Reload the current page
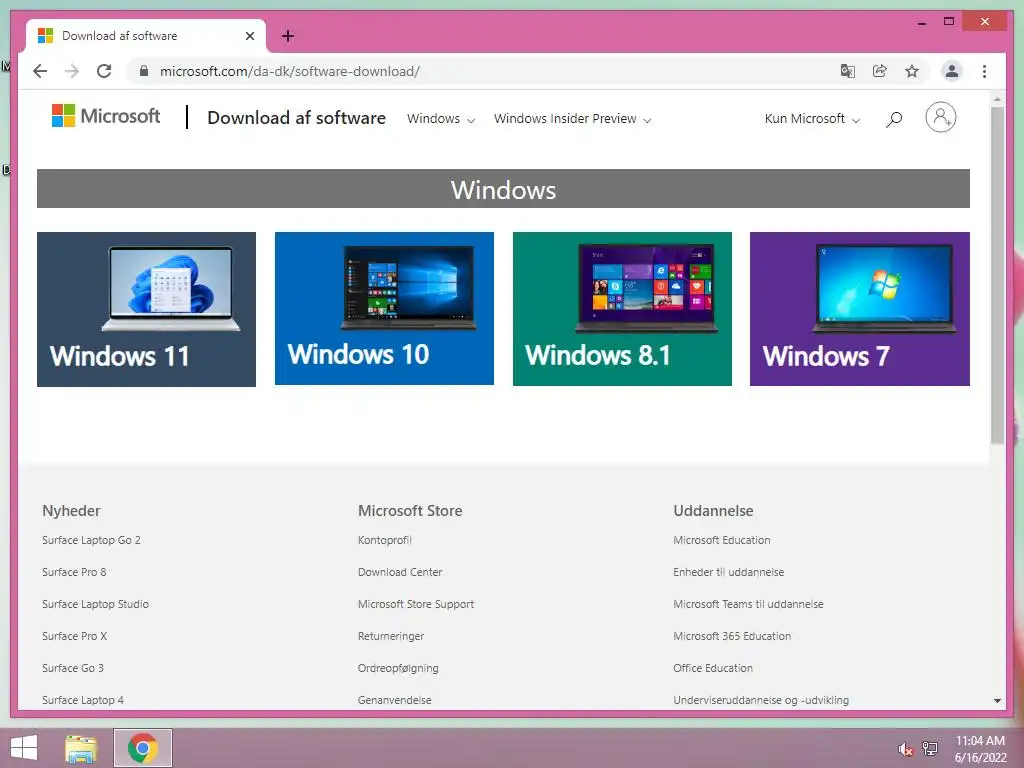 coord(104,71)
